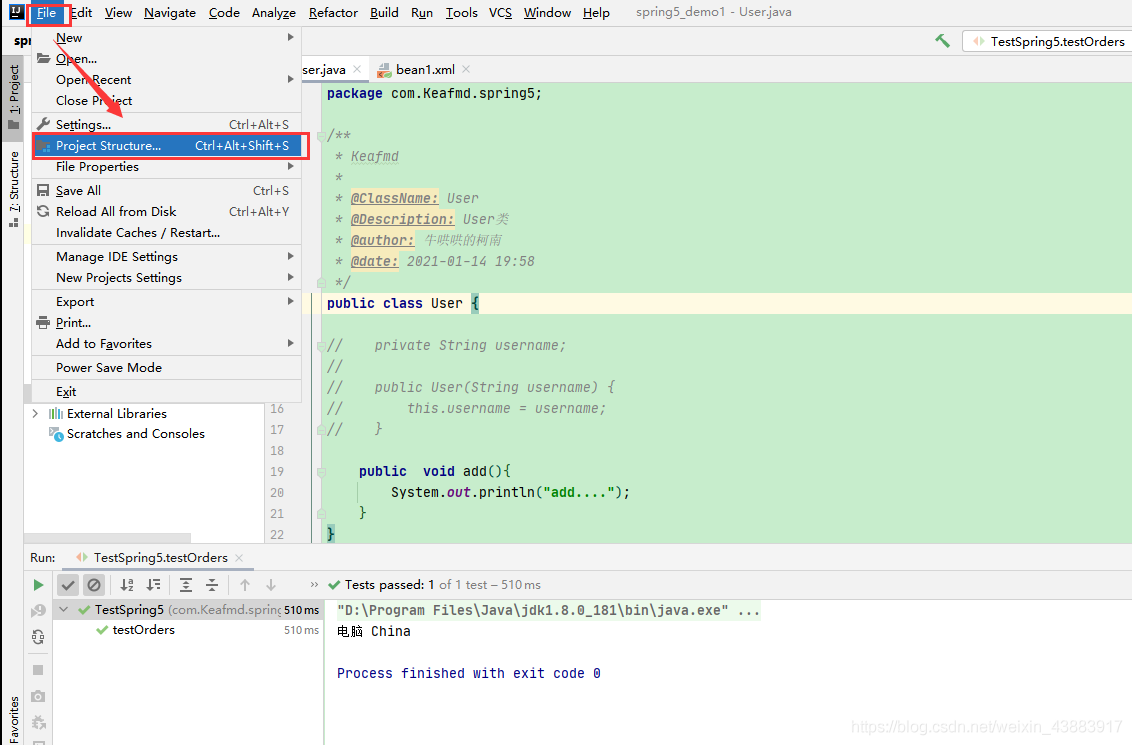
Task: Fold the Javadoc comment in gutter
Action: (x=321, y=136)
